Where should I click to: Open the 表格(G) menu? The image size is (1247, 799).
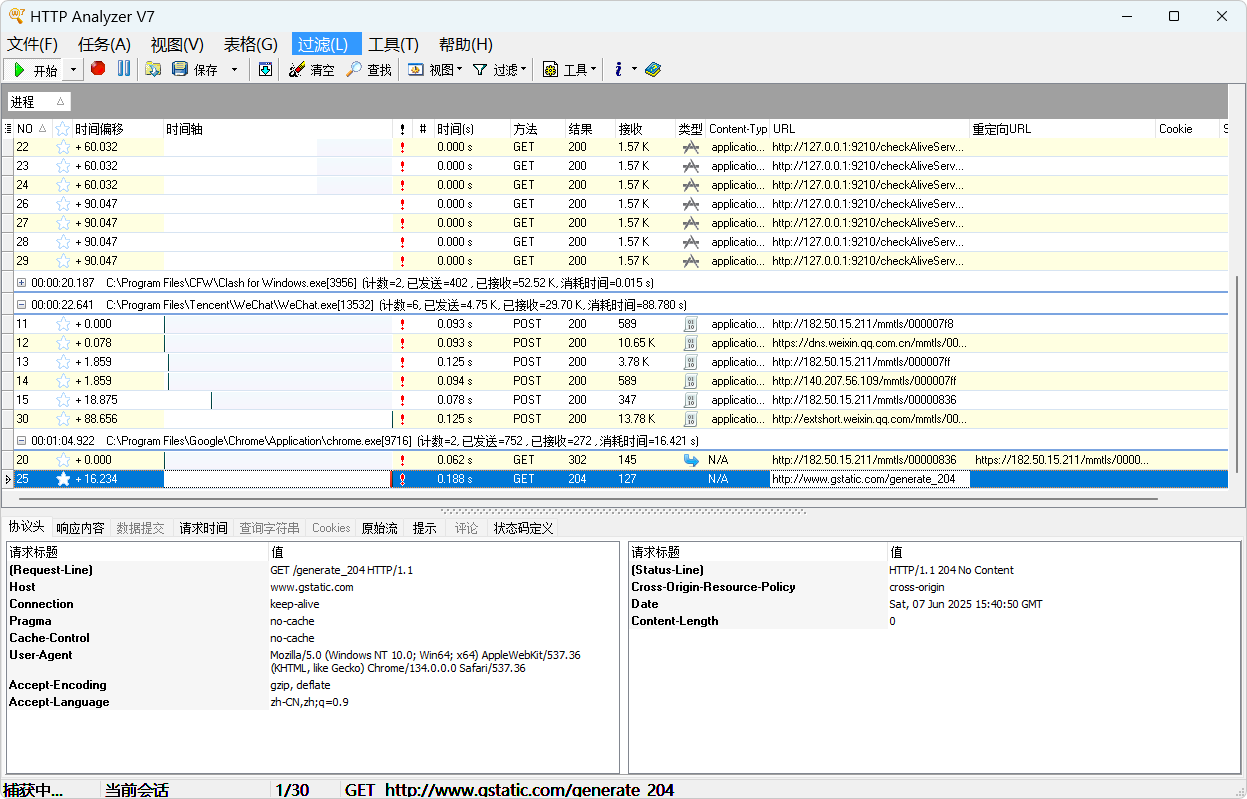pos(250,44)
